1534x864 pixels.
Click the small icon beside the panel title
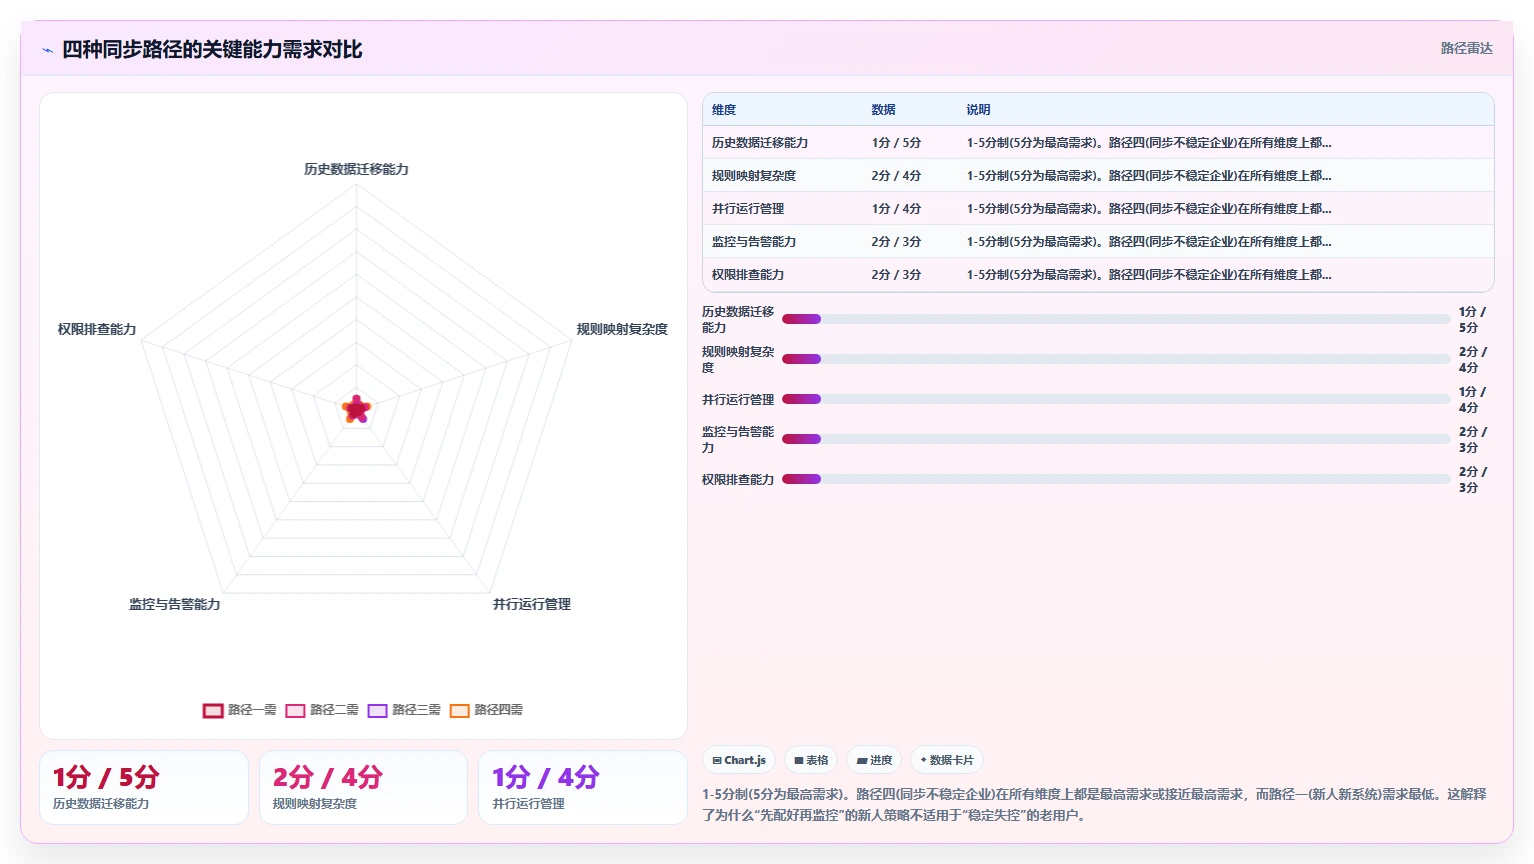click(x=47, y=50)
